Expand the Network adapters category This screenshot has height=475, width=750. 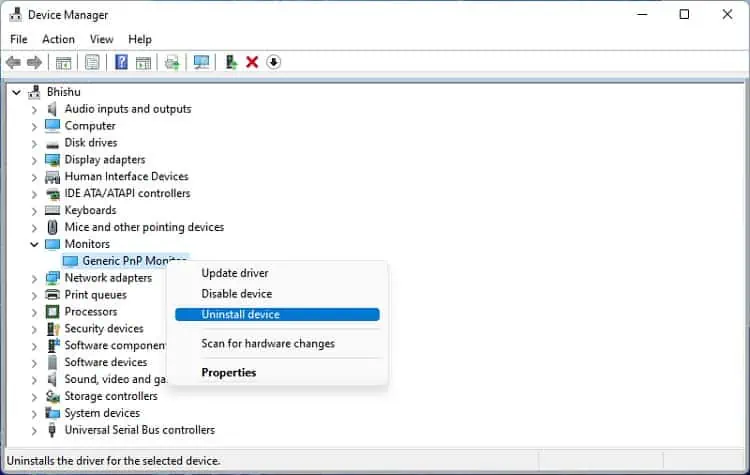34,278
